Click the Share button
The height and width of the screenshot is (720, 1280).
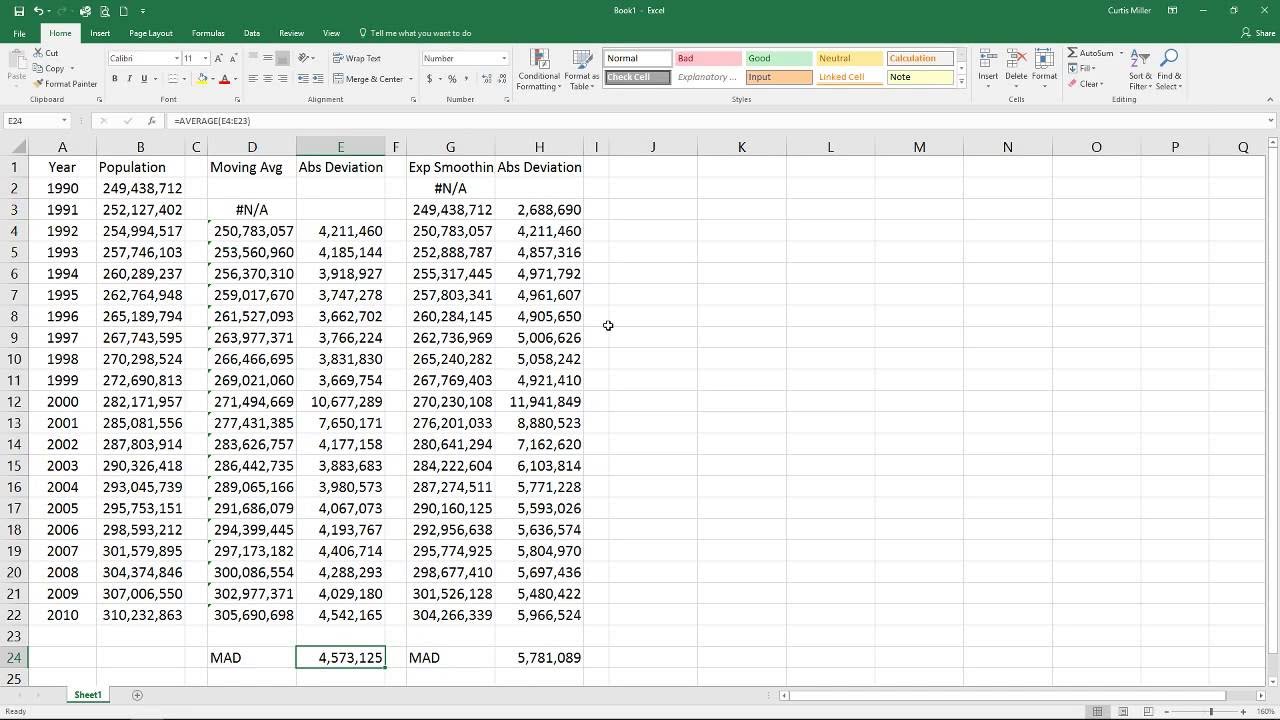click(x=1257, y=33)
